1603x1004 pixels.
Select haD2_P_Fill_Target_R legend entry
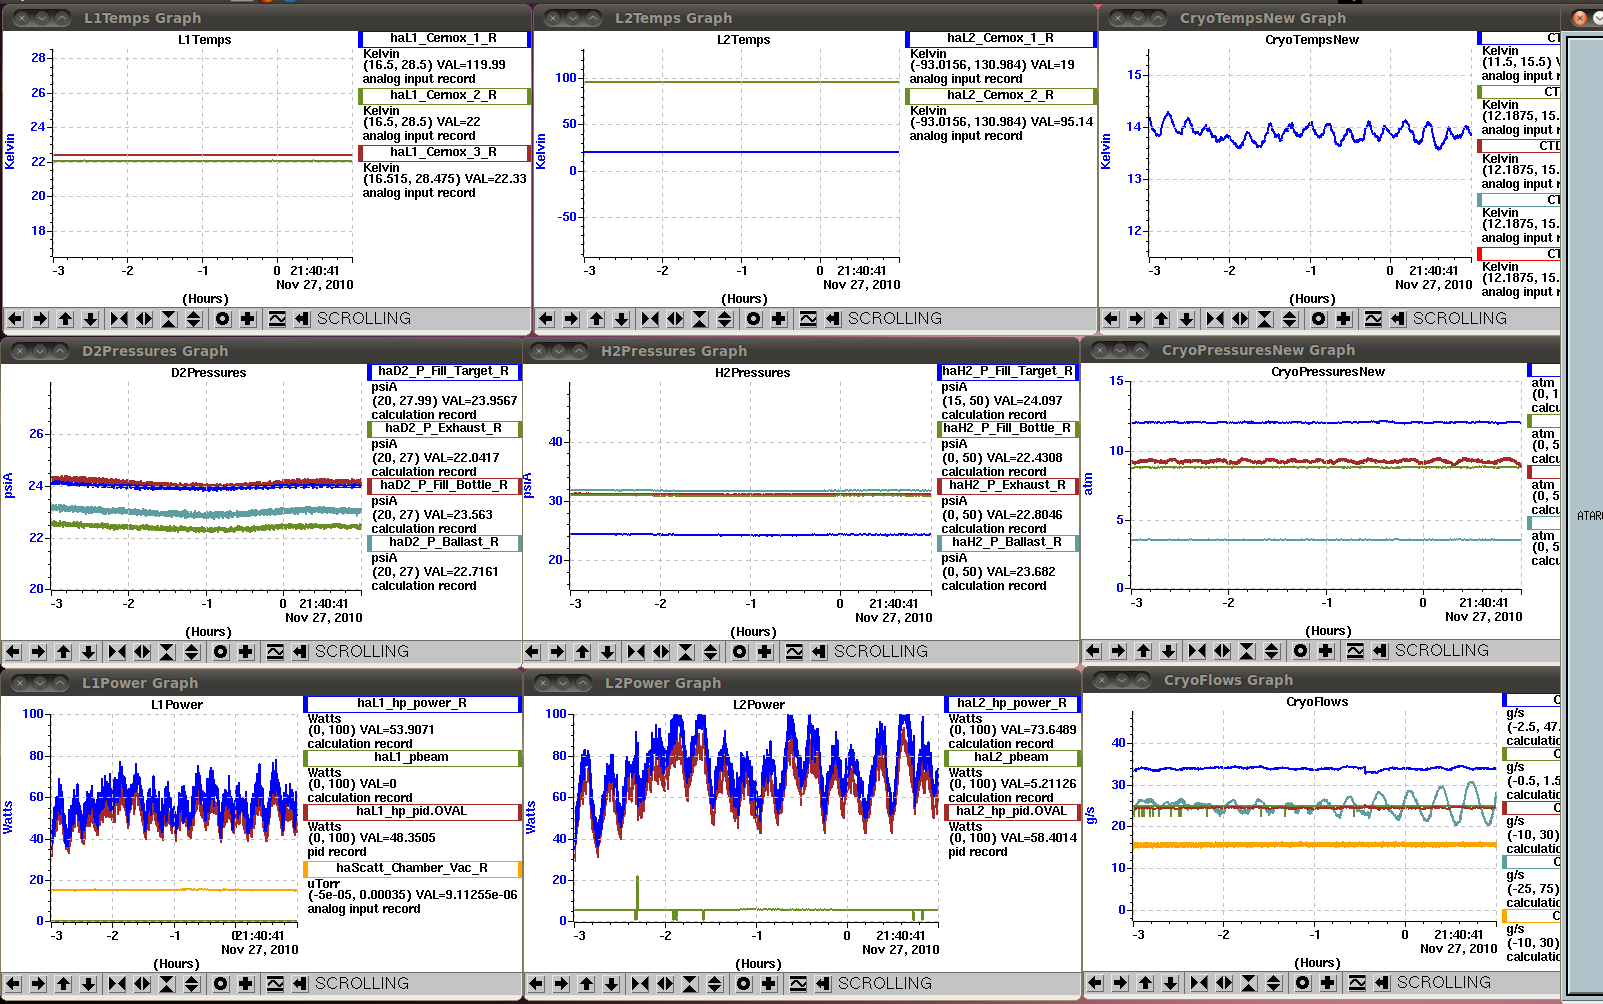(x=444, y=372)
